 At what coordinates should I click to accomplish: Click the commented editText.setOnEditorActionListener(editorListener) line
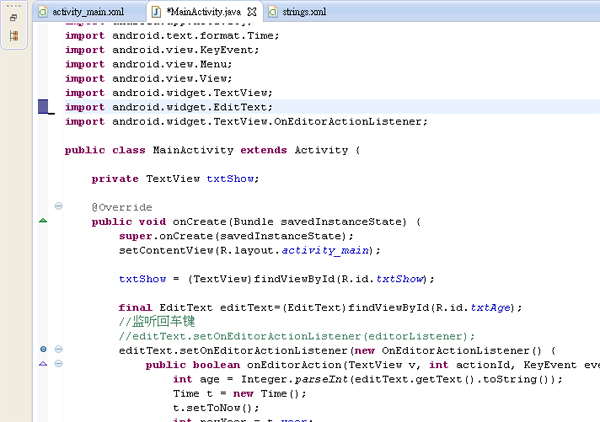pos(297,336)
